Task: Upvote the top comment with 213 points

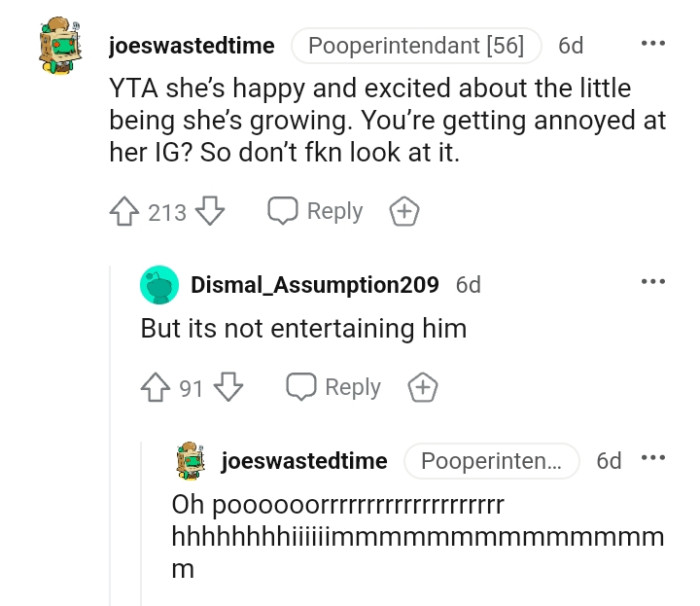Action: [x=126, y=212]
